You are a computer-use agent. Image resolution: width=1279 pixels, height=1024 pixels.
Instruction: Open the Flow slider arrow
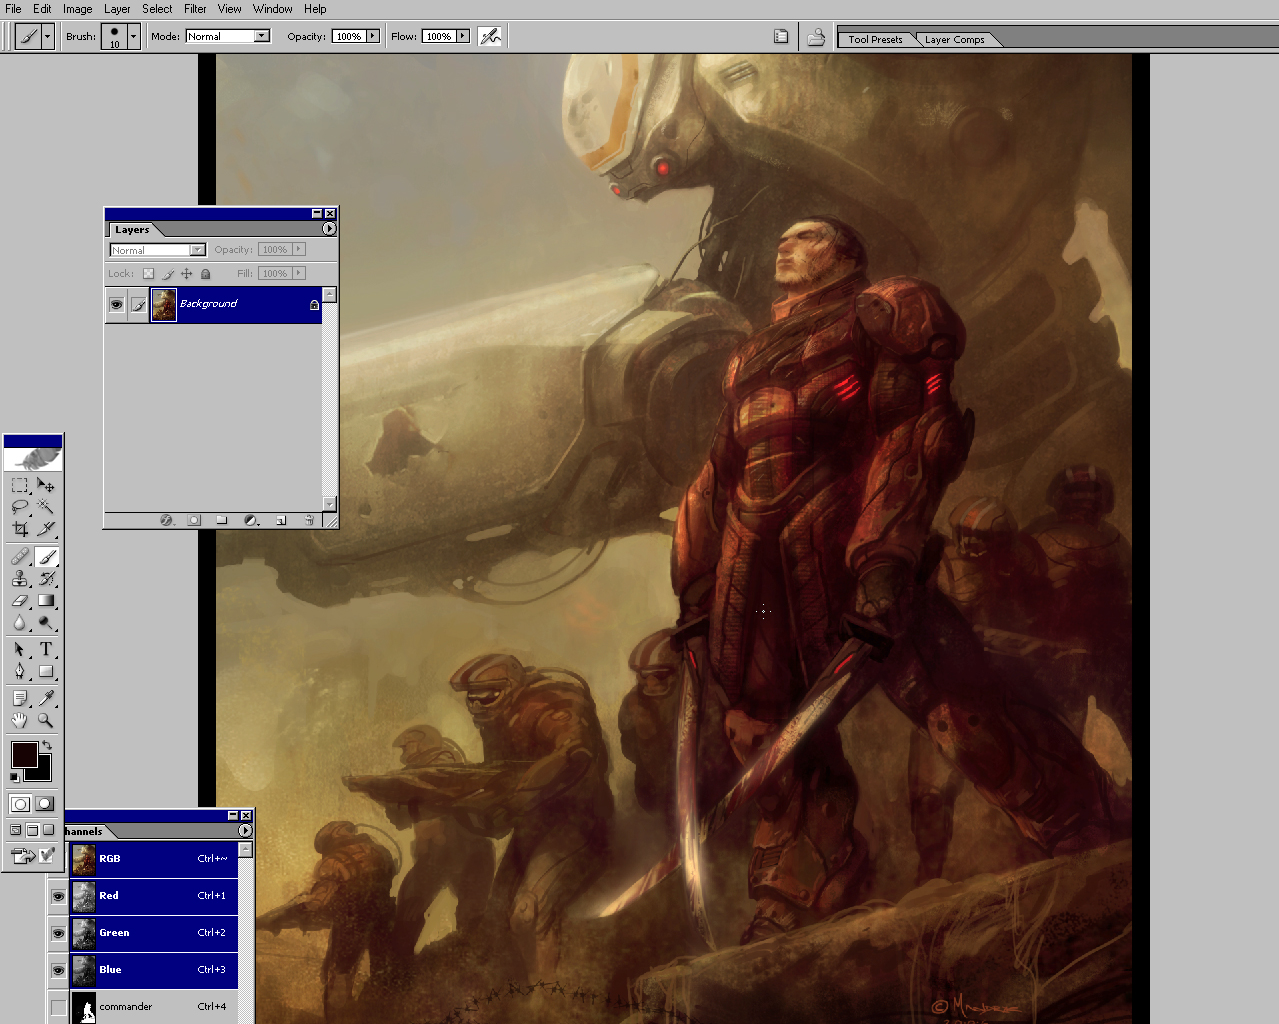pyautogui.click(x=463, y=36)
